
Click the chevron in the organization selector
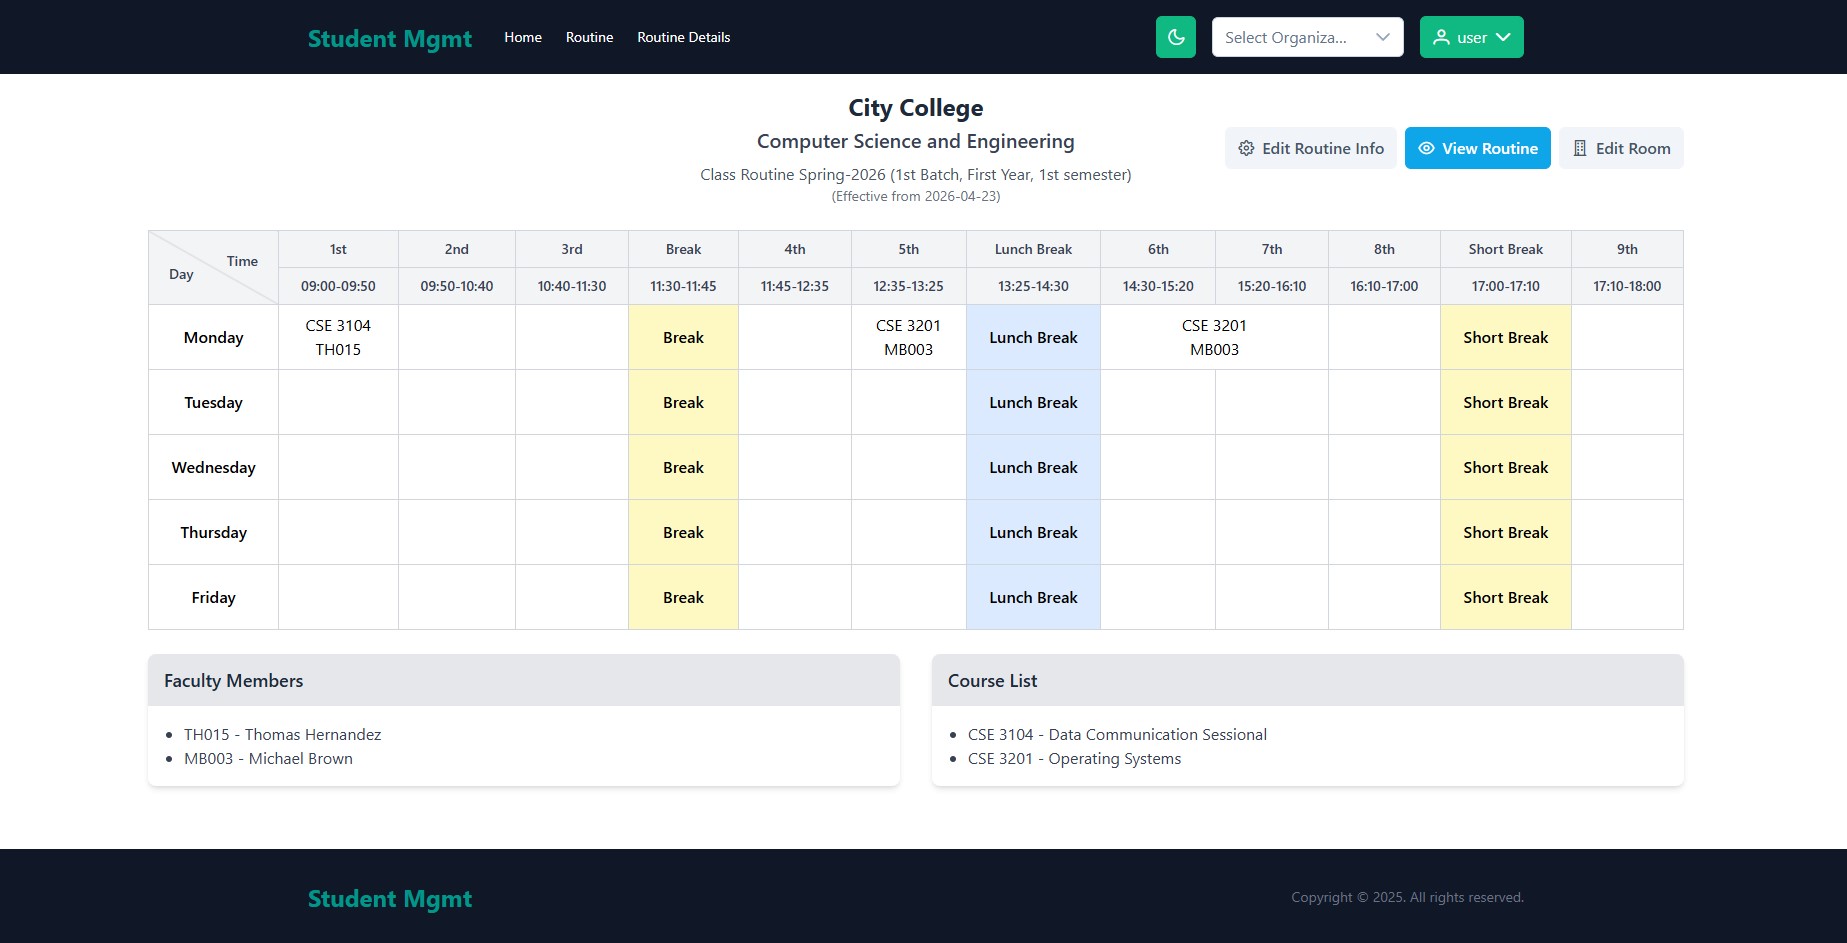pyautogui.click(x=1383, y=37)
